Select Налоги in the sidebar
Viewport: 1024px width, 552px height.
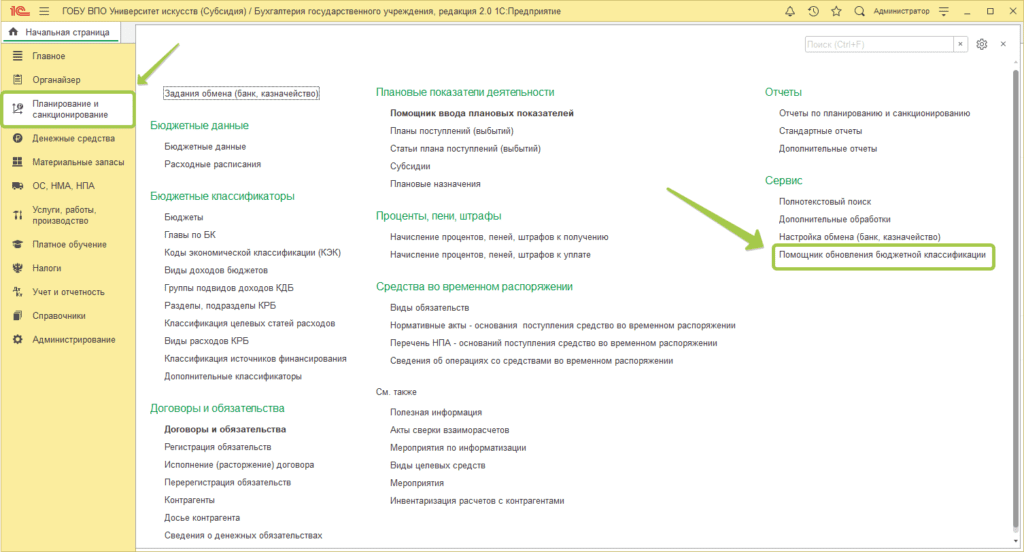click(46, 268)
